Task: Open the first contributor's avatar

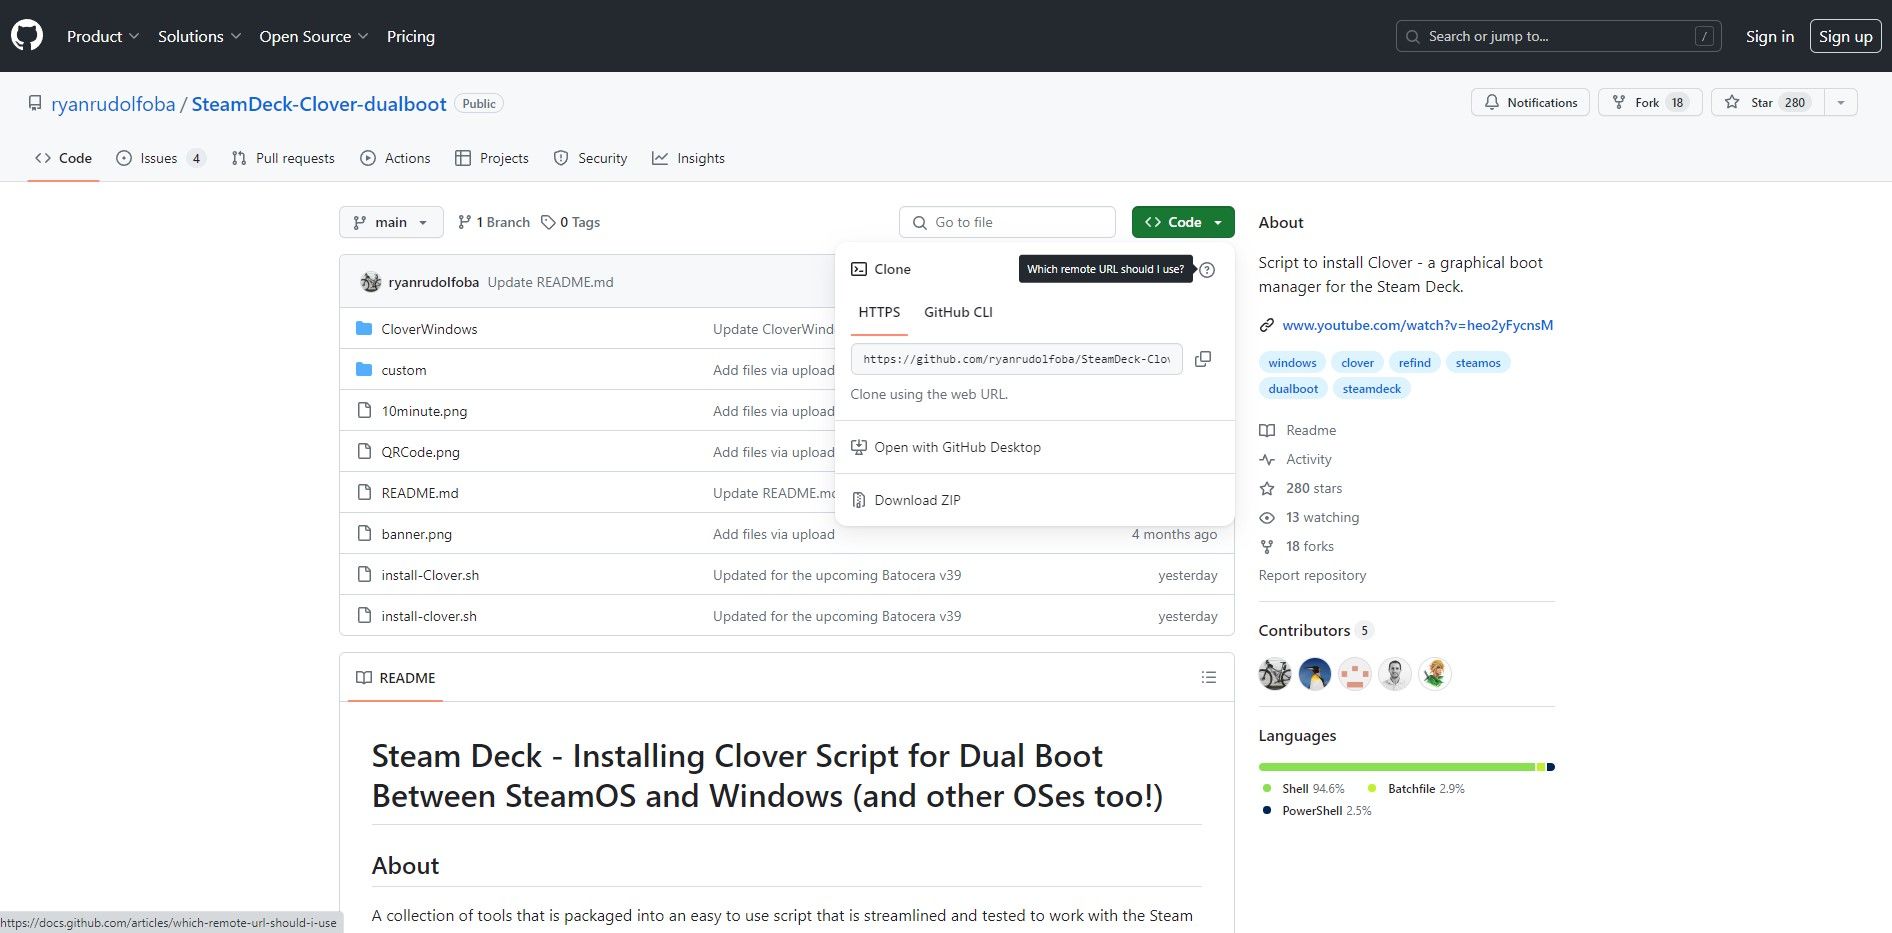Action: tap(1275, 674)
